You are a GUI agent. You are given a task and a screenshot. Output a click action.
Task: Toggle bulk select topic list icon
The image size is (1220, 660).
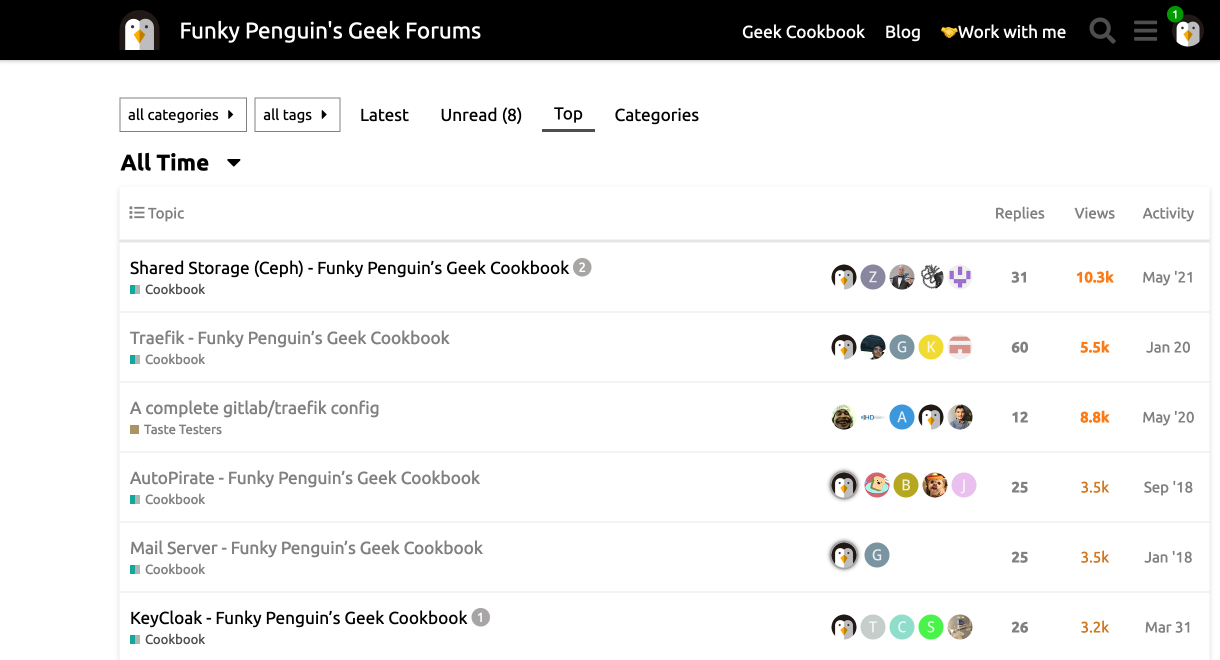click(x=137, y=213)
